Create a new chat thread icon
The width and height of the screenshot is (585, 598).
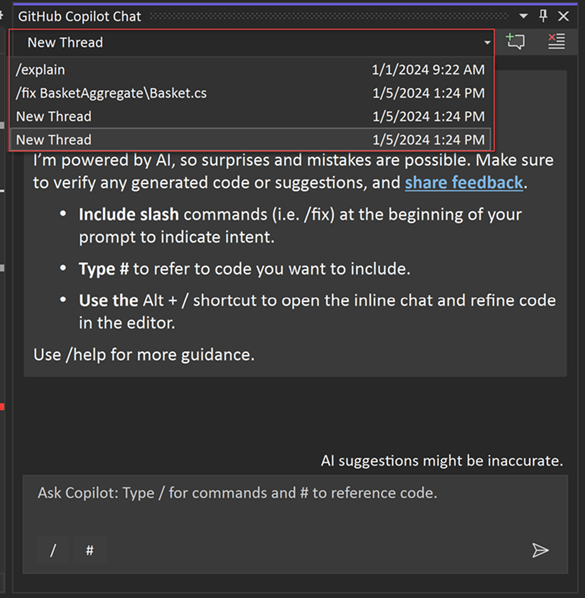point(515,41)
